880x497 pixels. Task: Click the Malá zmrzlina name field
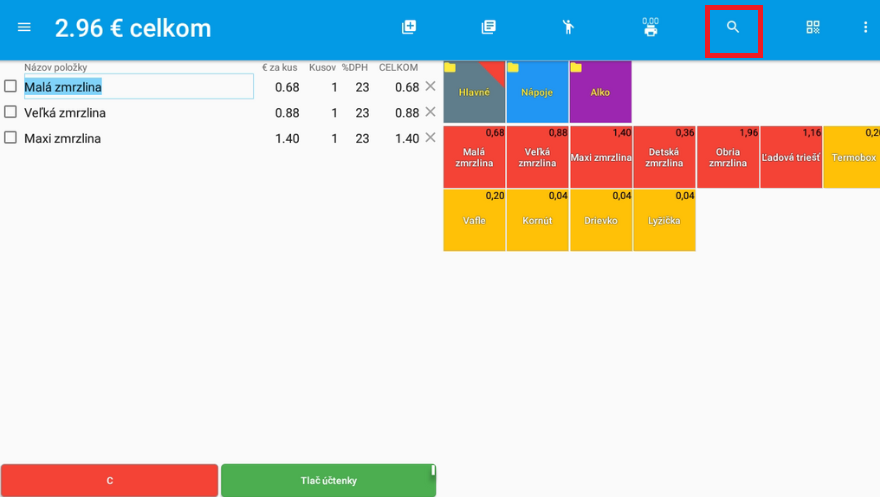[138, 87]
